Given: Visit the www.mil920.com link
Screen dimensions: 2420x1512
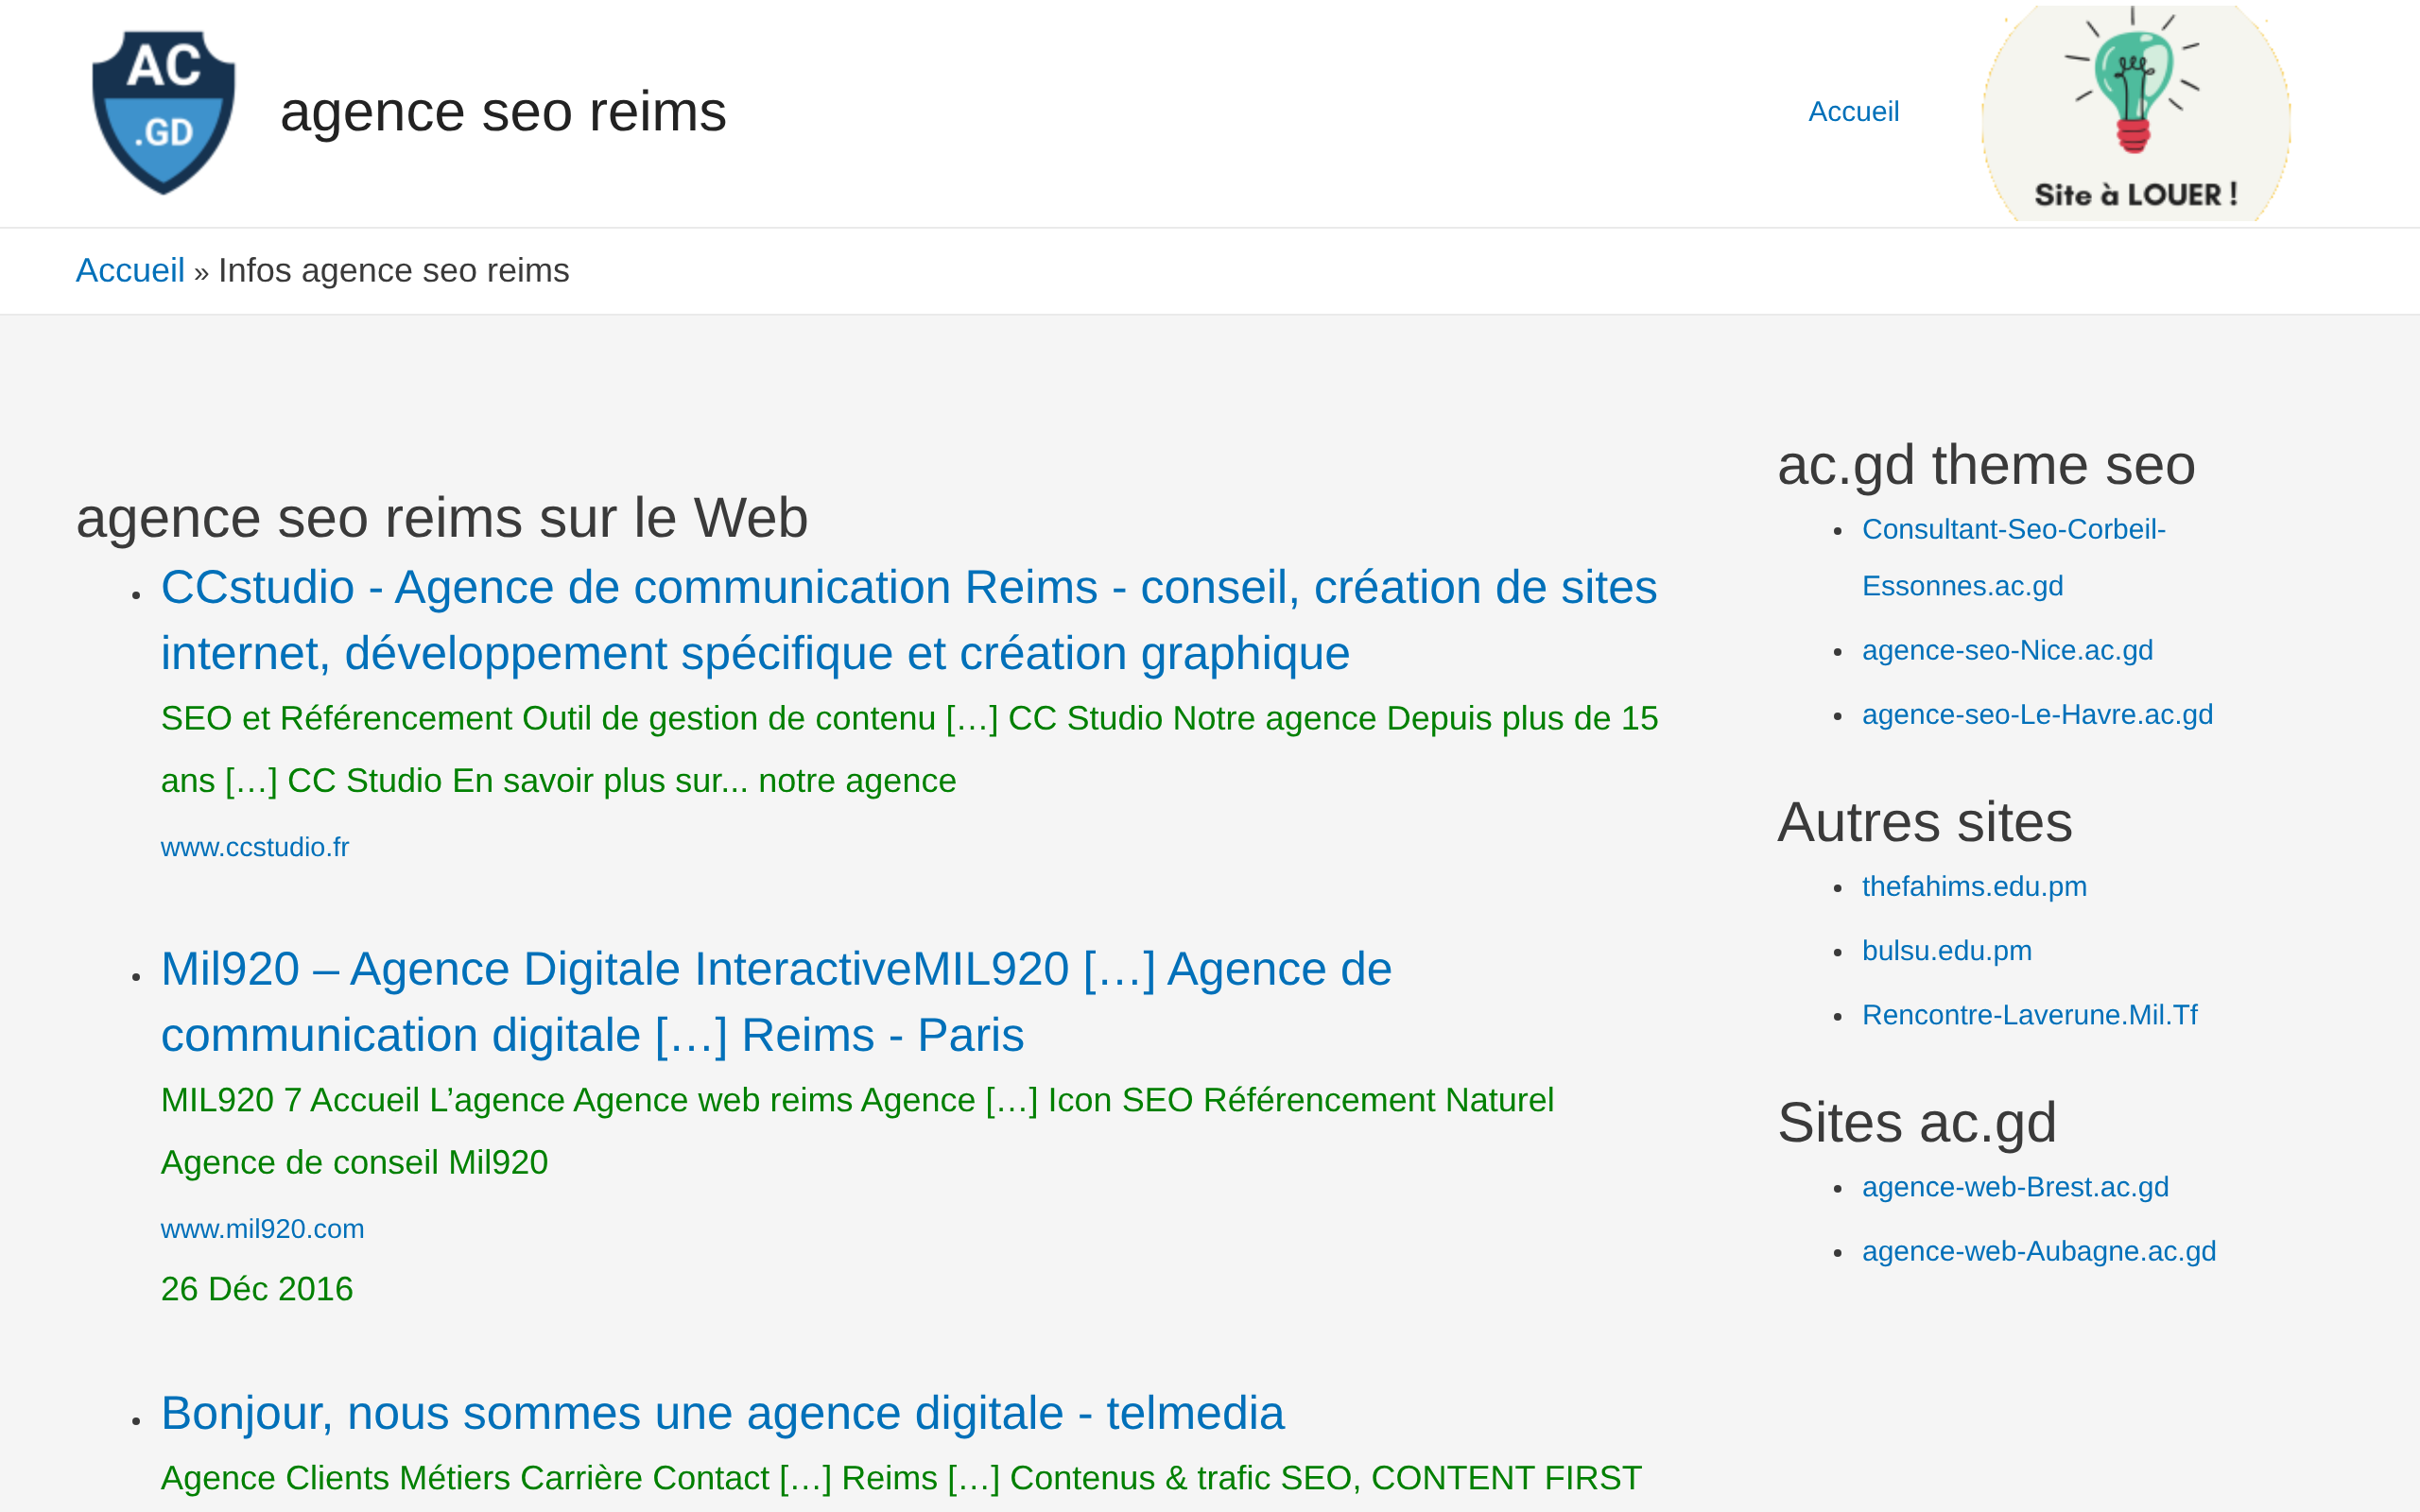Looking at the screenshot, I should point(262,1229).
